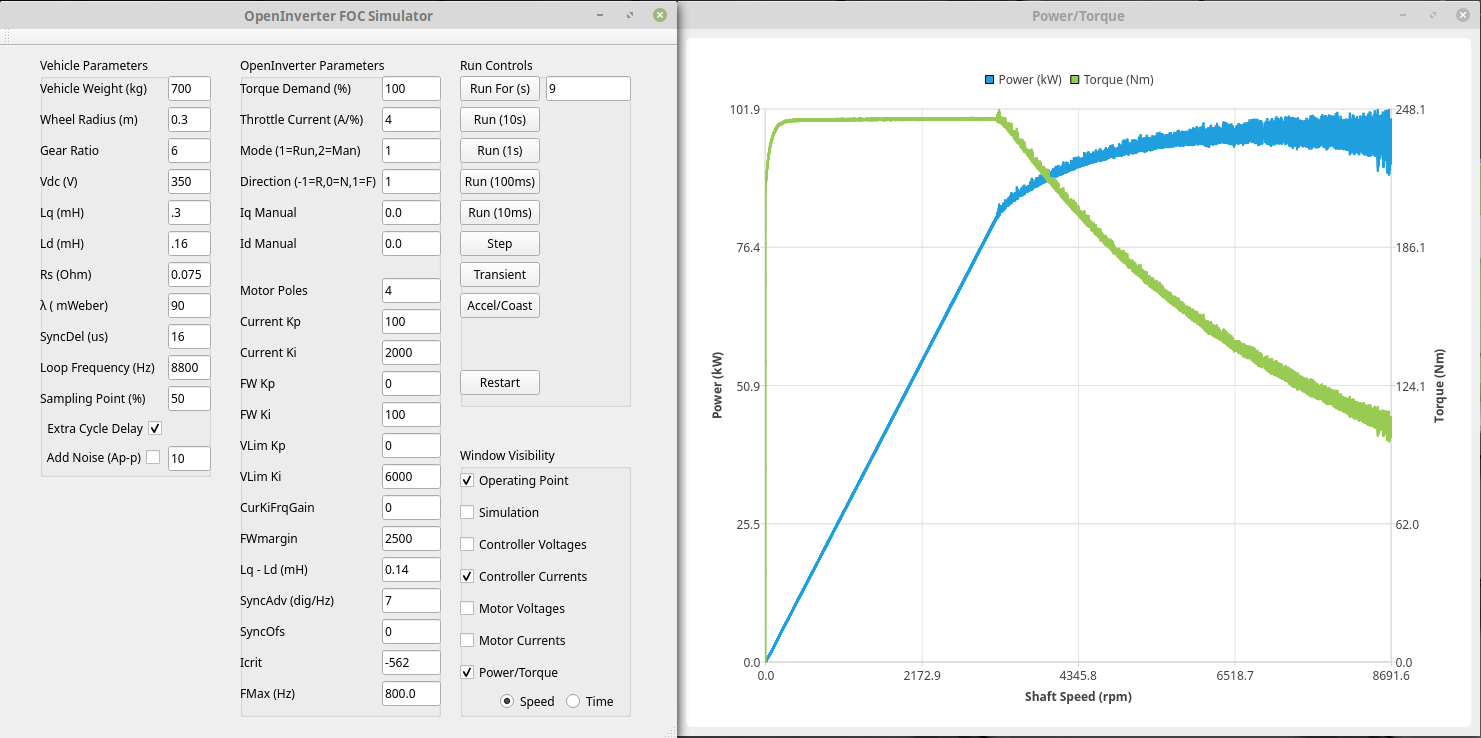Viewport: 1481px width, 738px height.
Task: Enable Motor Voltages visibility
Action: (467, 608)
